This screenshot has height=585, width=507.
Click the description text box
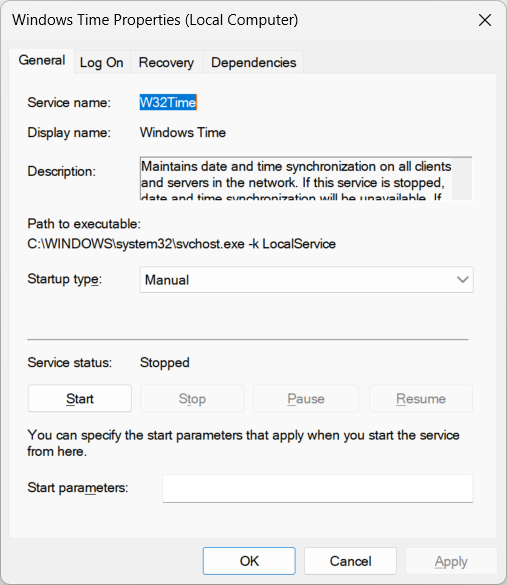pyautogui.click(x=295, y=179)
